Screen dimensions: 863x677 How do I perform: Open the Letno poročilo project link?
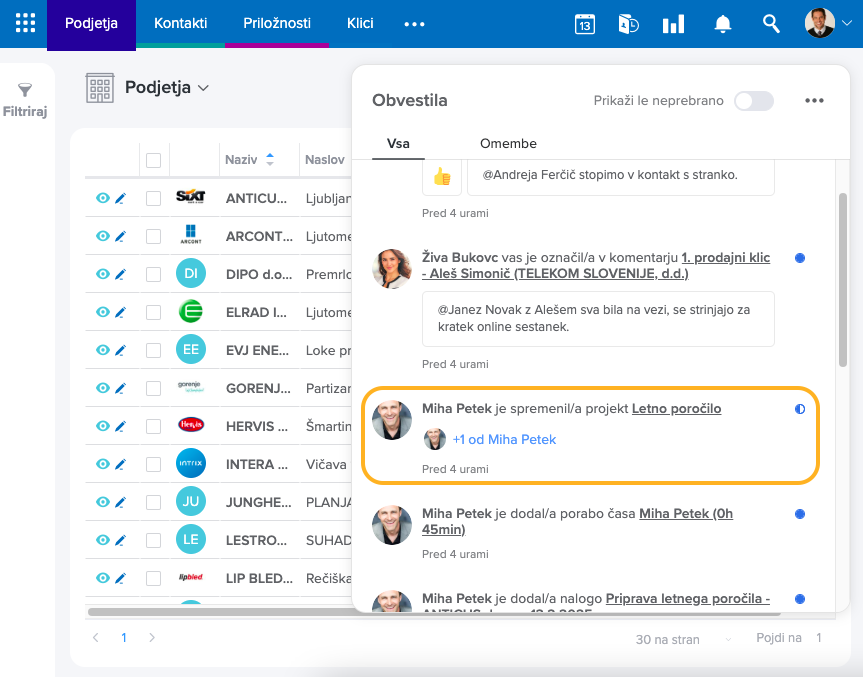click(676, 409)
